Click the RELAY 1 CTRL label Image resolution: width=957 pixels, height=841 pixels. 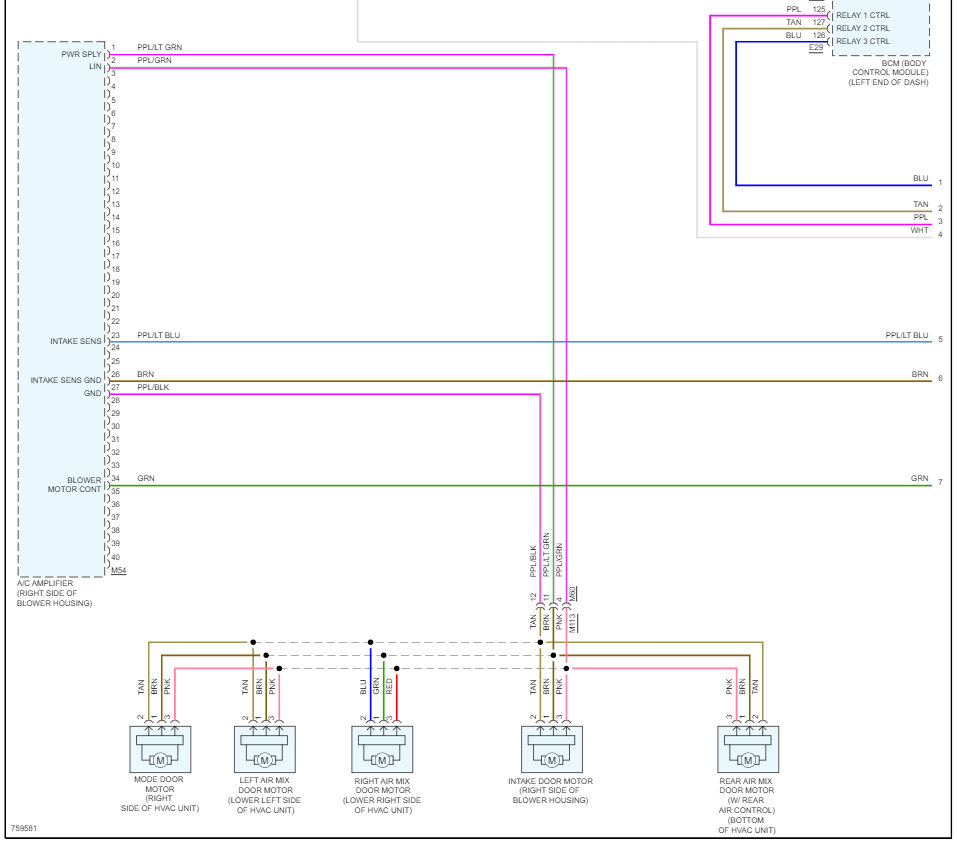point(862,15)
